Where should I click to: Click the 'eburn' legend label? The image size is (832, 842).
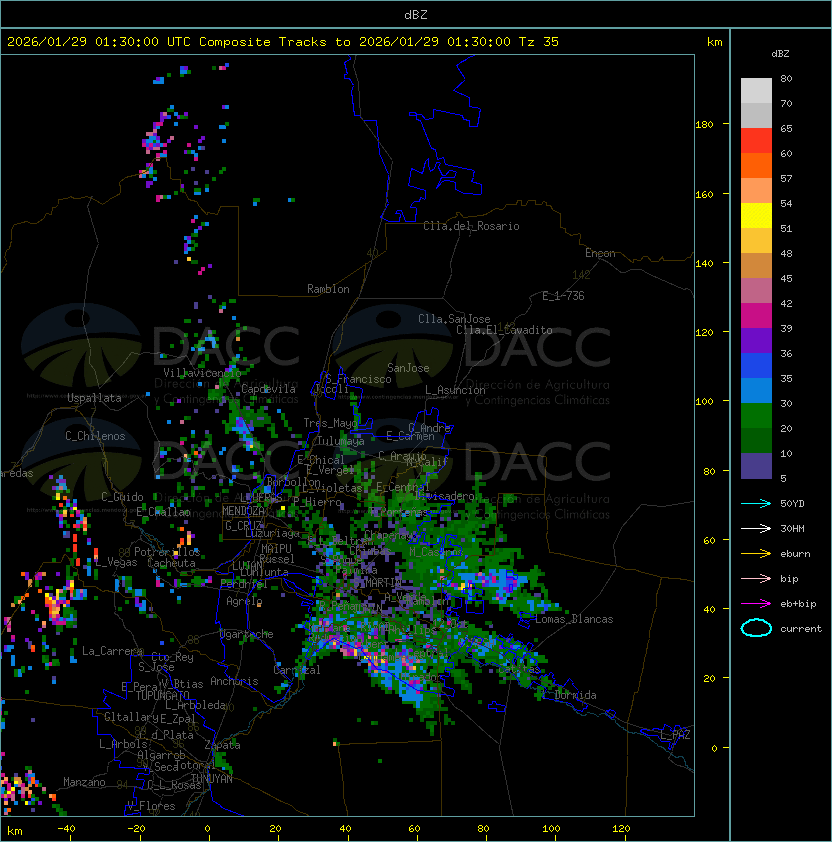coord(795,553)
